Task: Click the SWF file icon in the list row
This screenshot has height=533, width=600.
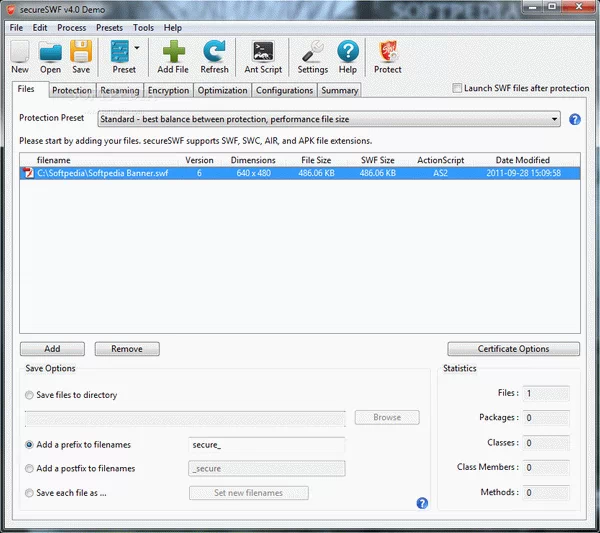Action: coord(28,173)
